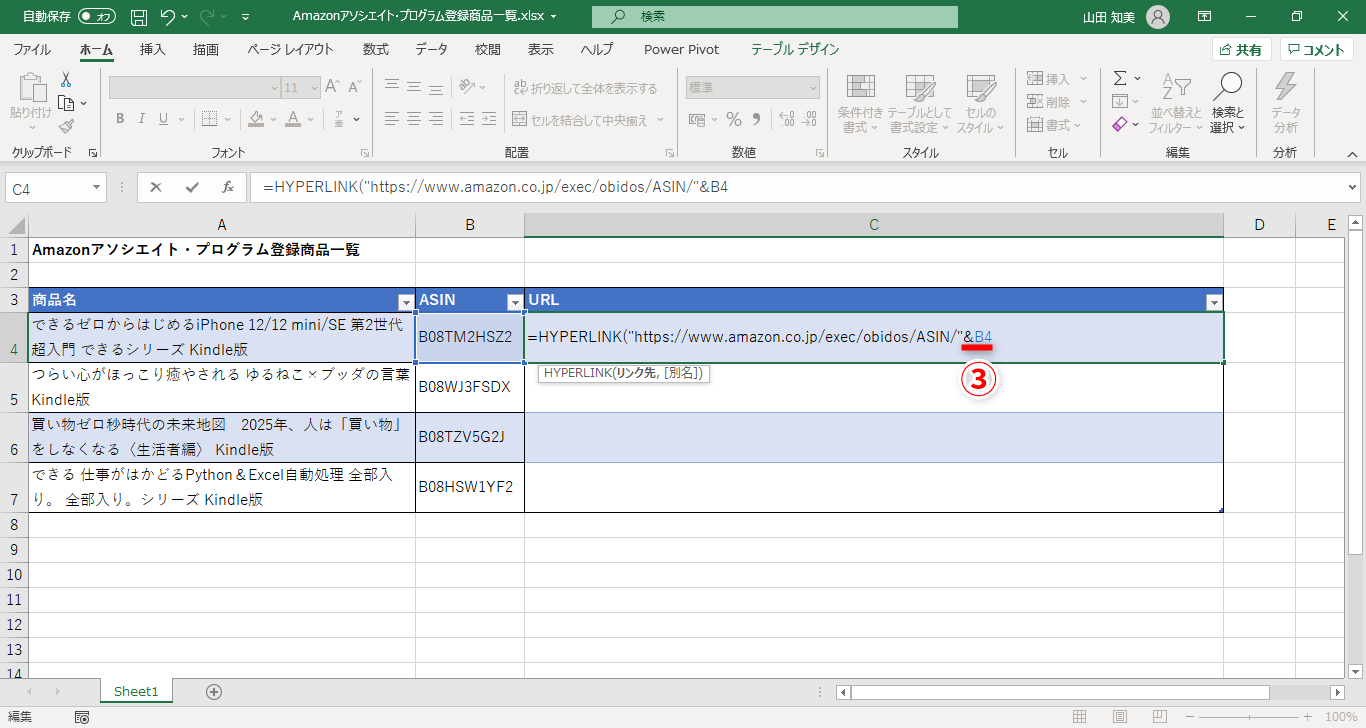
Task: Switch to the 数式 ribbon tab
Action: coord(376,49)
